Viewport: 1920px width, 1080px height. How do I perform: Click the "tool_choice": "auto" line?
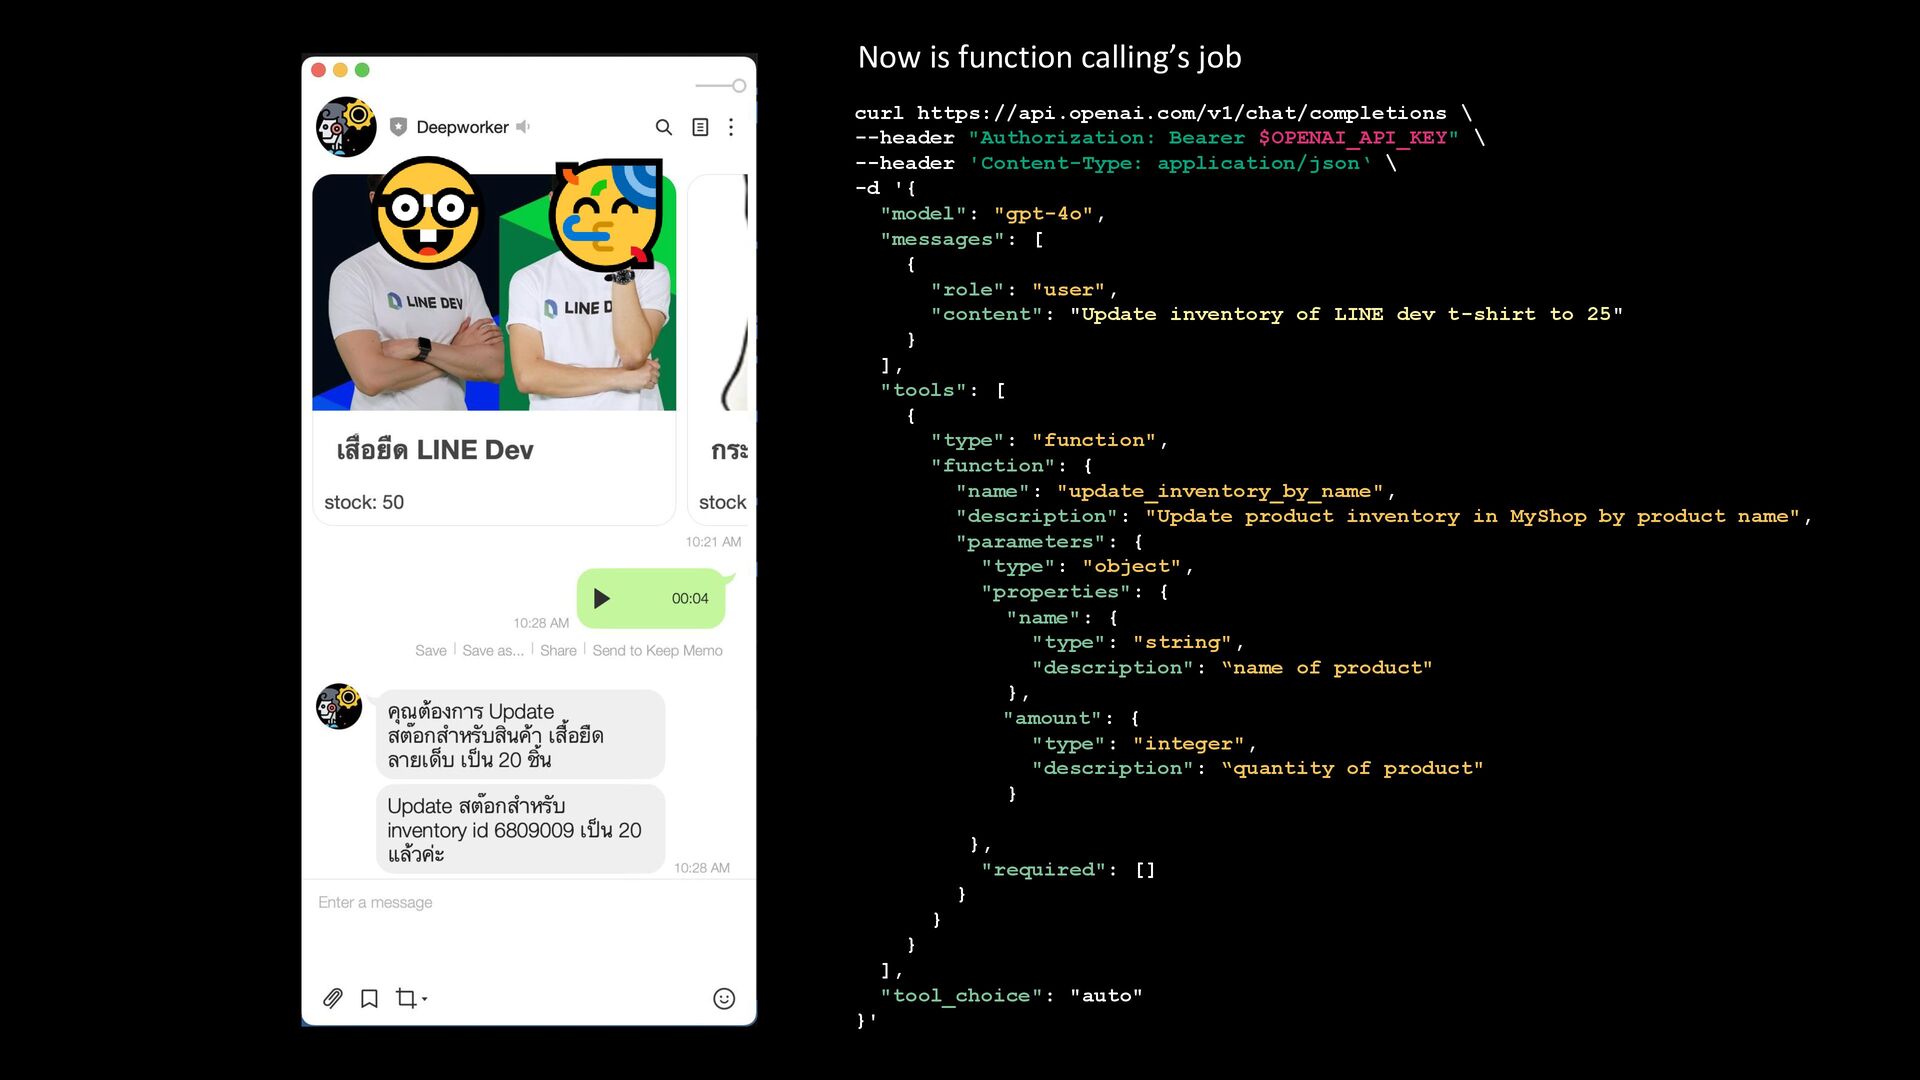tap(1011, 996)
